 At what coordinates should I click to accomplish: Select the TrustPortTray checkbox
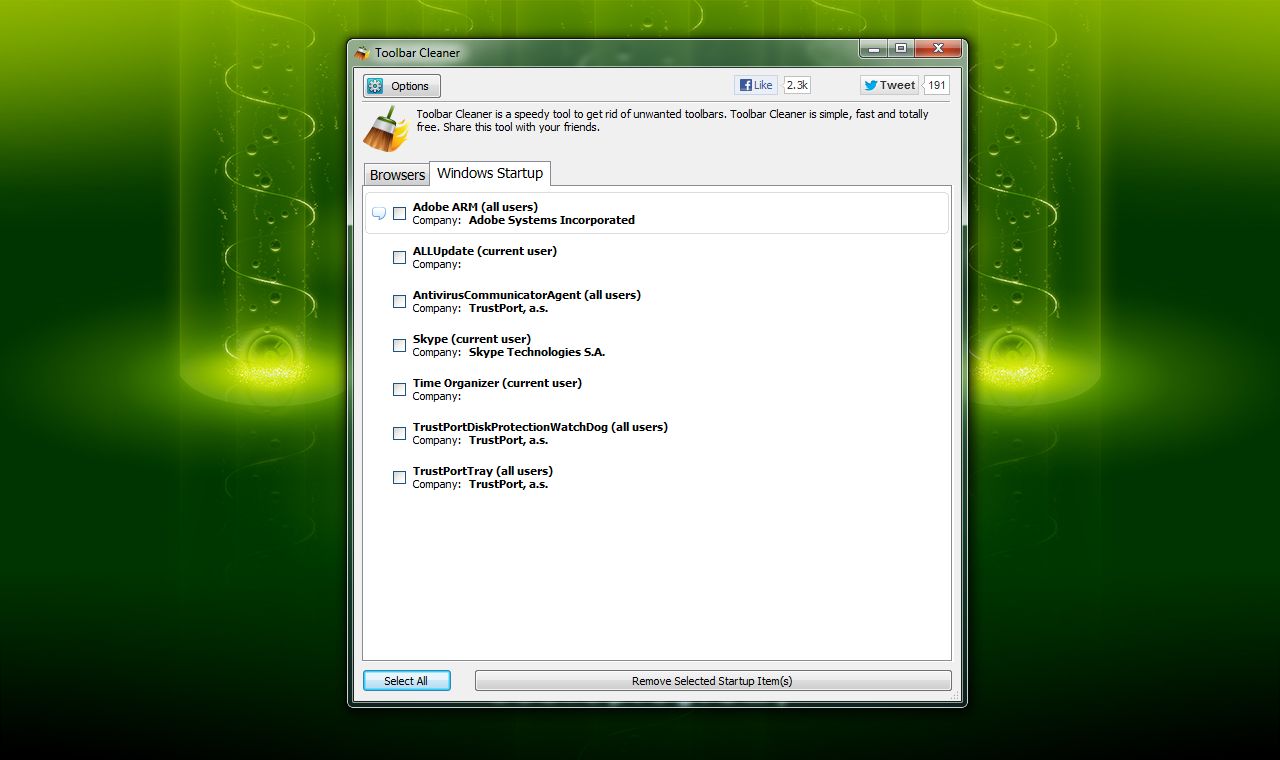coord(400,477)
